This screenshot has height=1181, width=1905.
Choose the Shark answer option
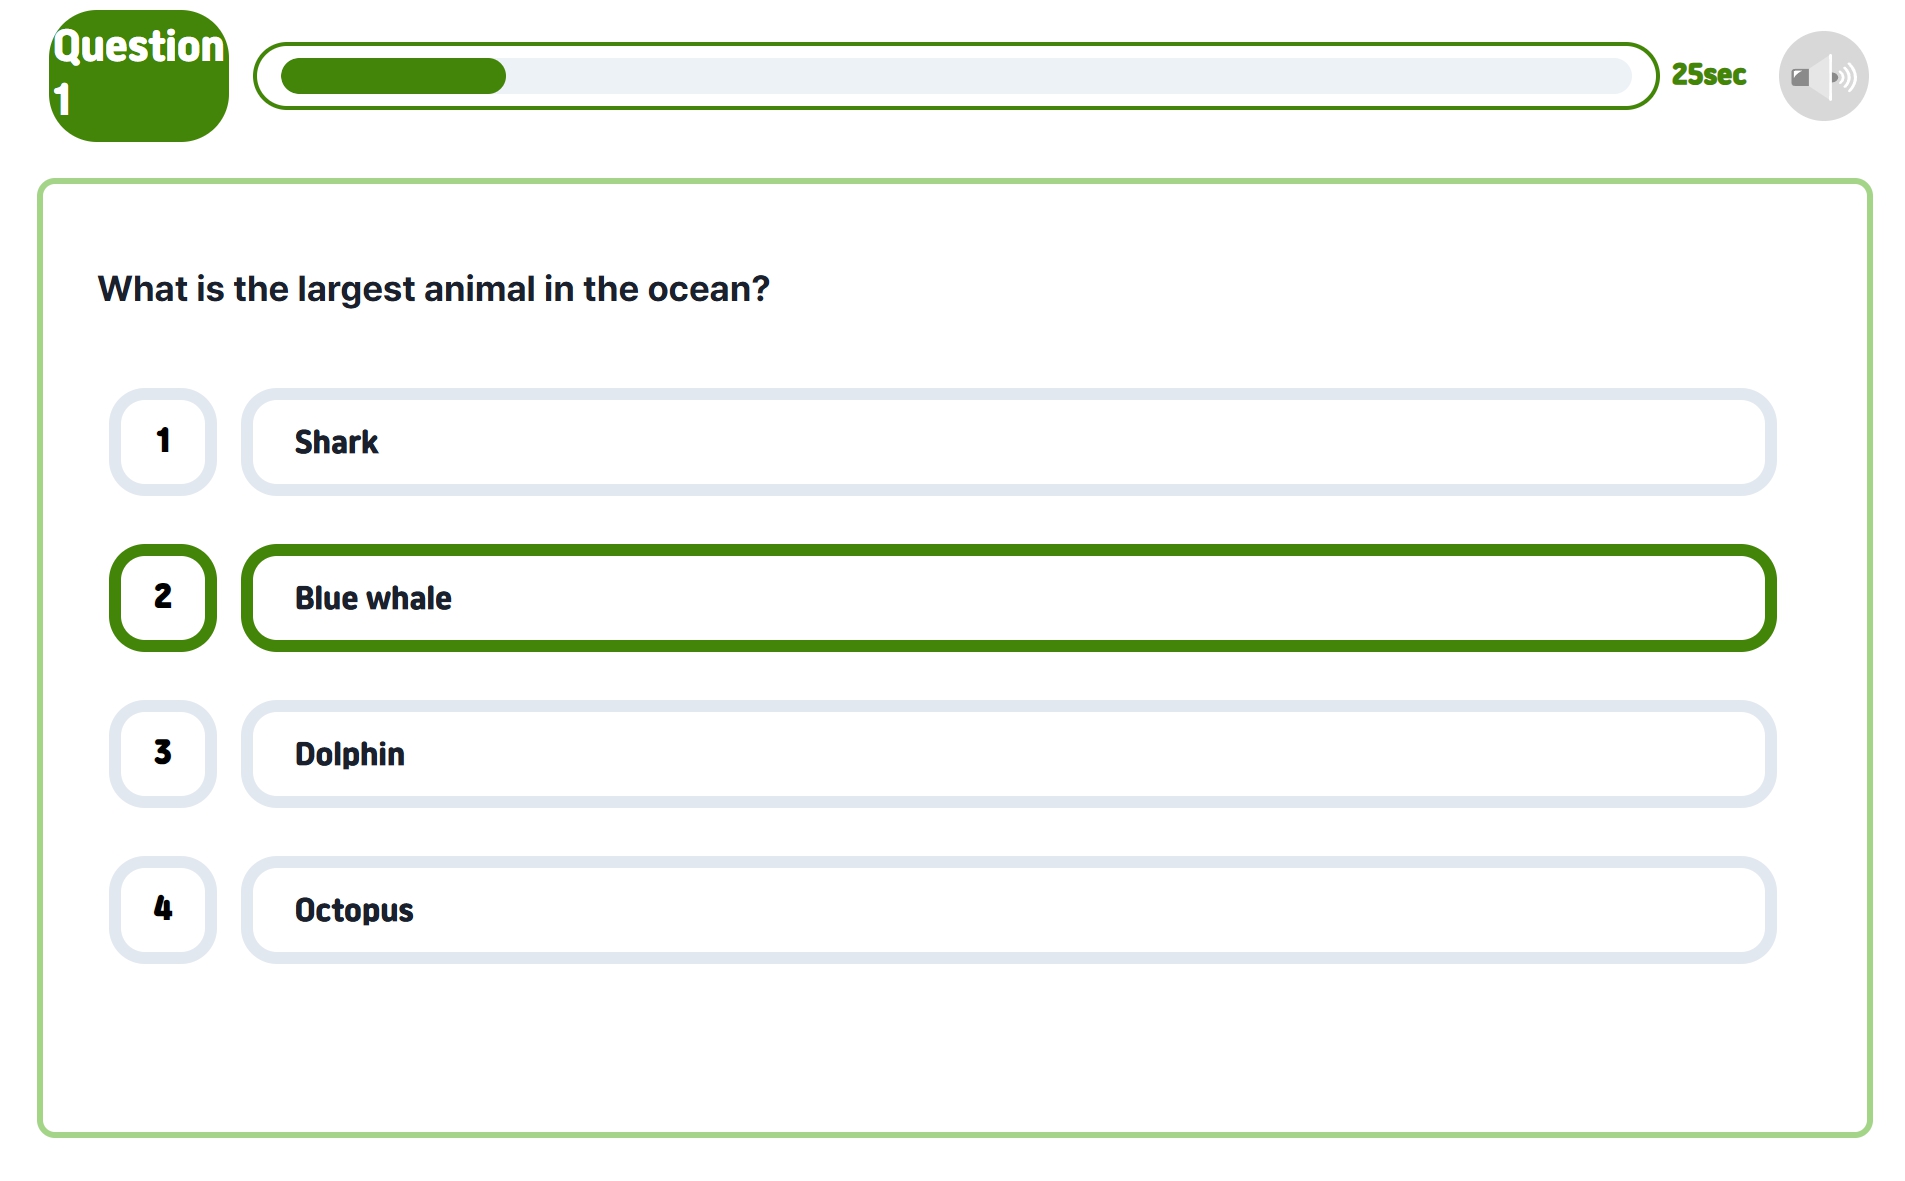(1008, 441)
